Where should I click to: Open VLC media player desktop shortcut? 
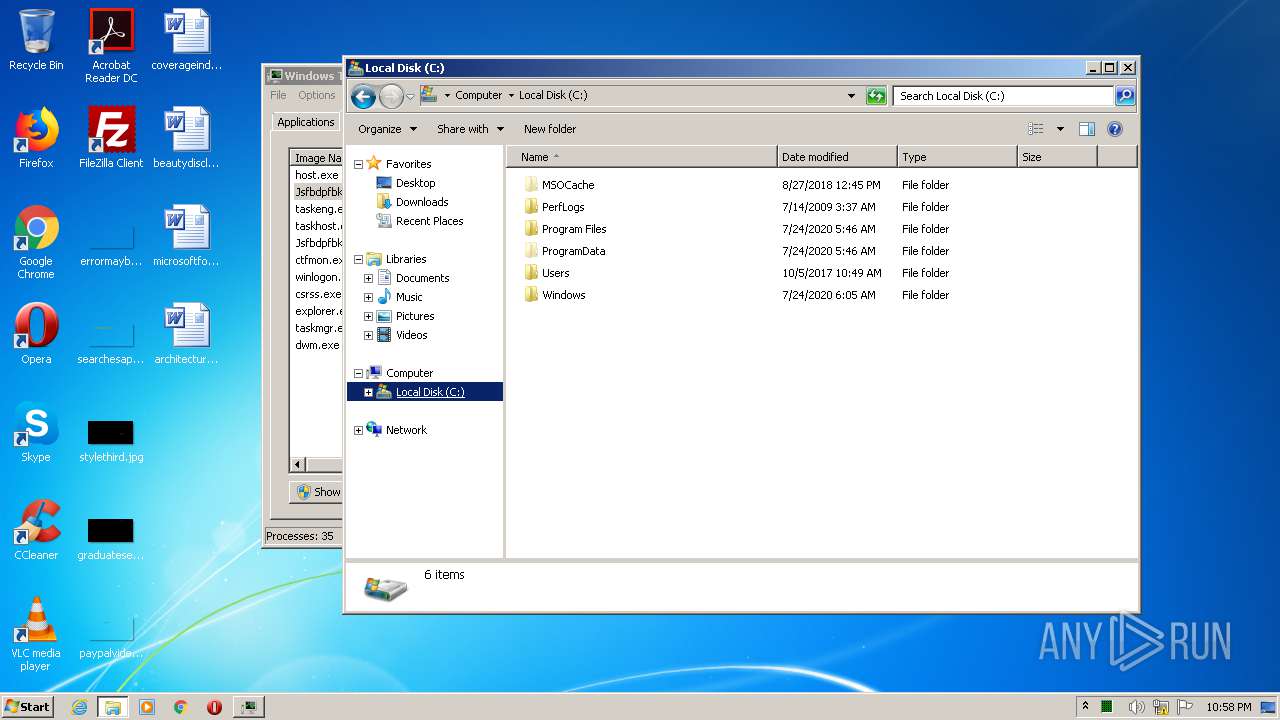click(x=36, y=635)
